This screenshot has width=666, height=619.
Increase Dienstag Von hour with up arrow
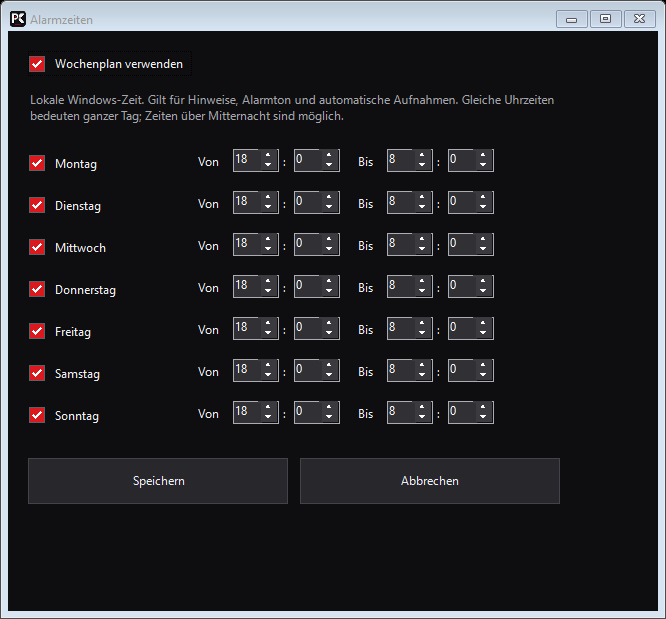coord(268,197)
